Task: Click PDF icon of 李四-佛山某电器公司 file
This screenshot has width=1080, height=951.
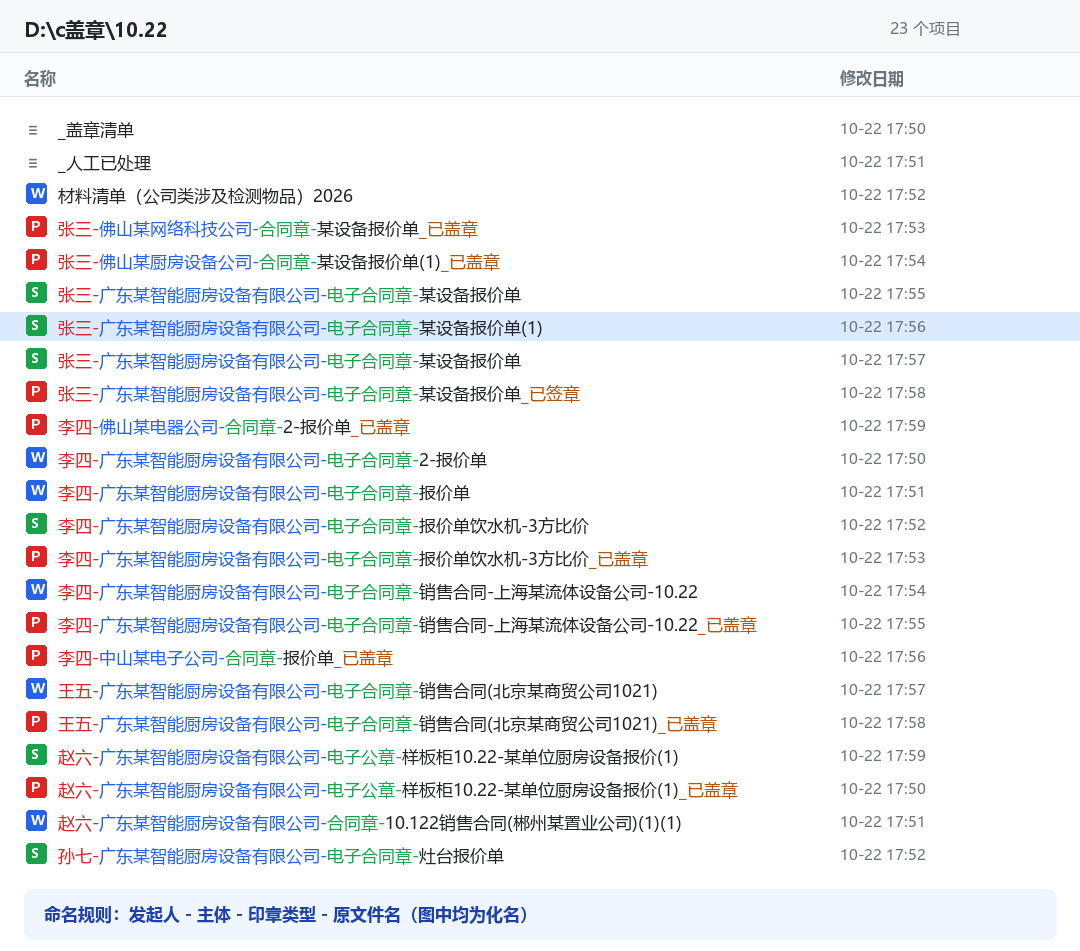Action: pos(37,426)
